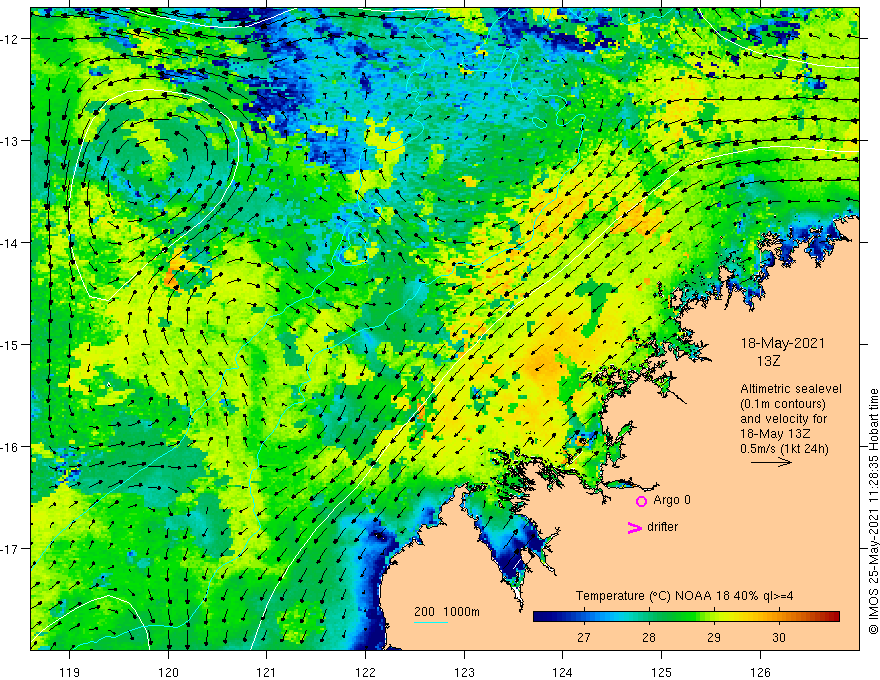
Task: Click the -16 latitude axis label
Action: pos(11,447)
